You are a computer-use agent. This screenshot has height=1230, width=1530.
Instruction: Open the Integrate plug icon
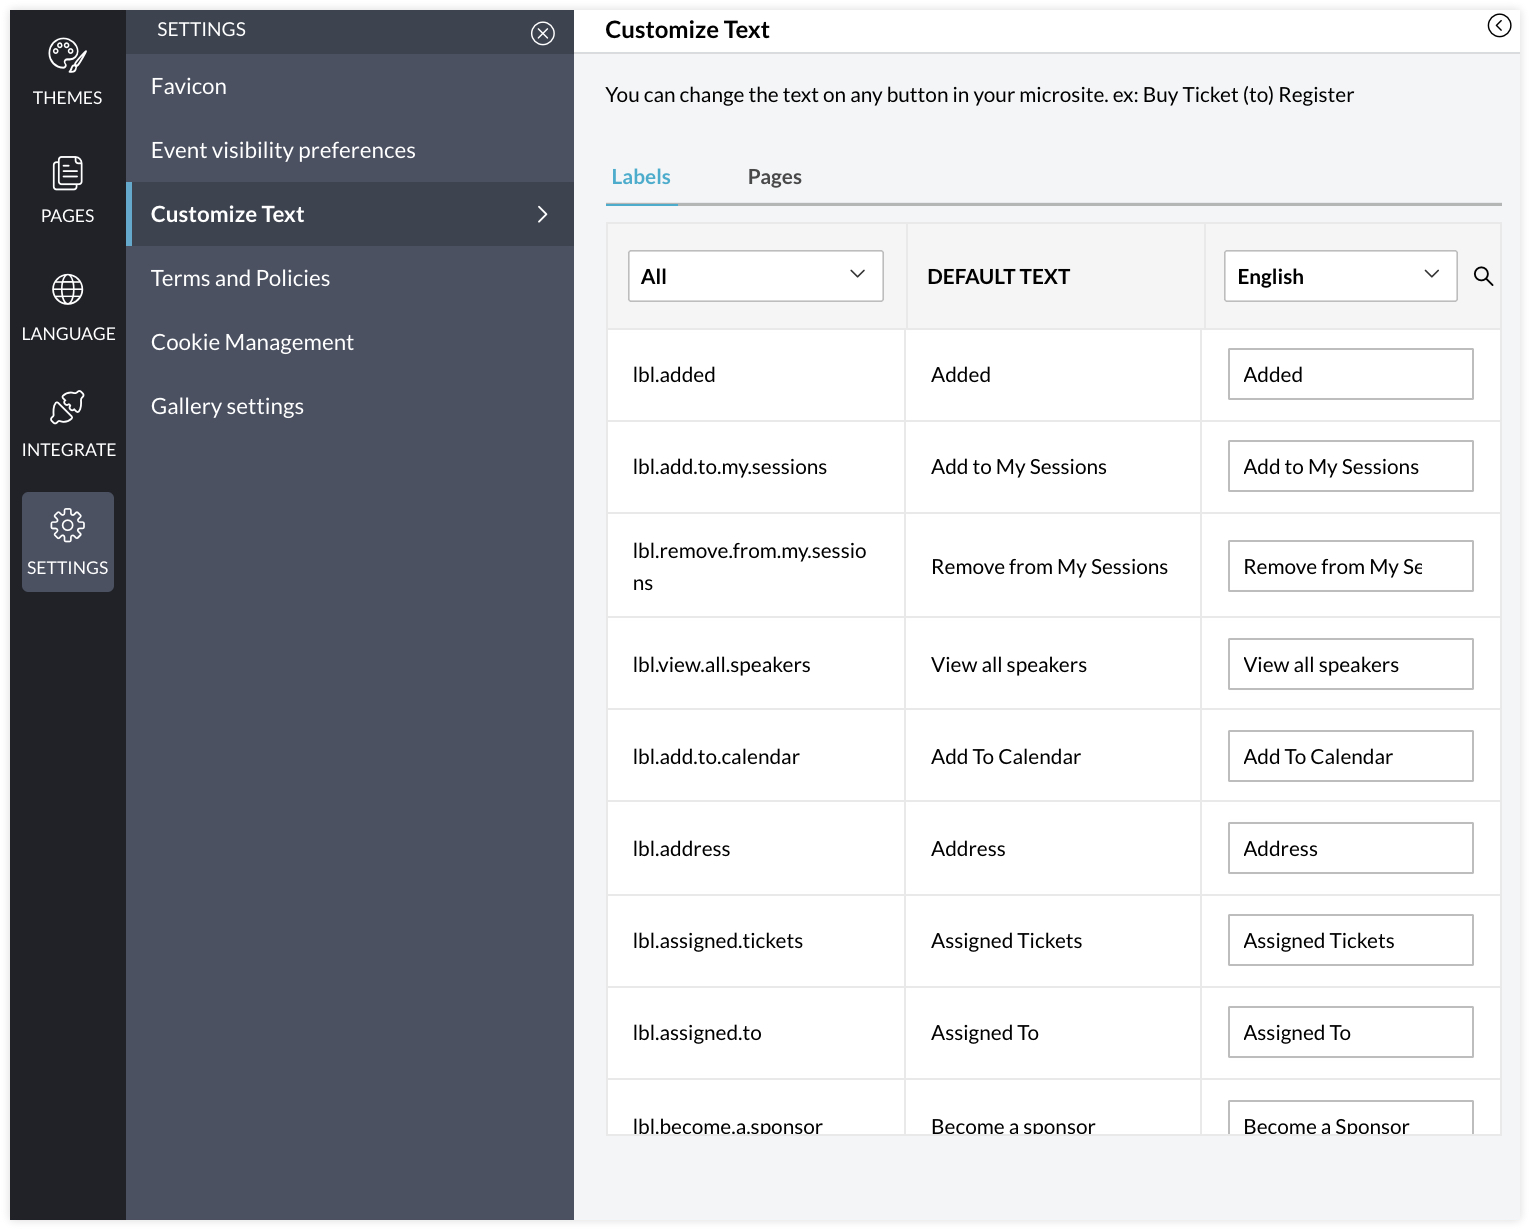[x=67, y=408]
